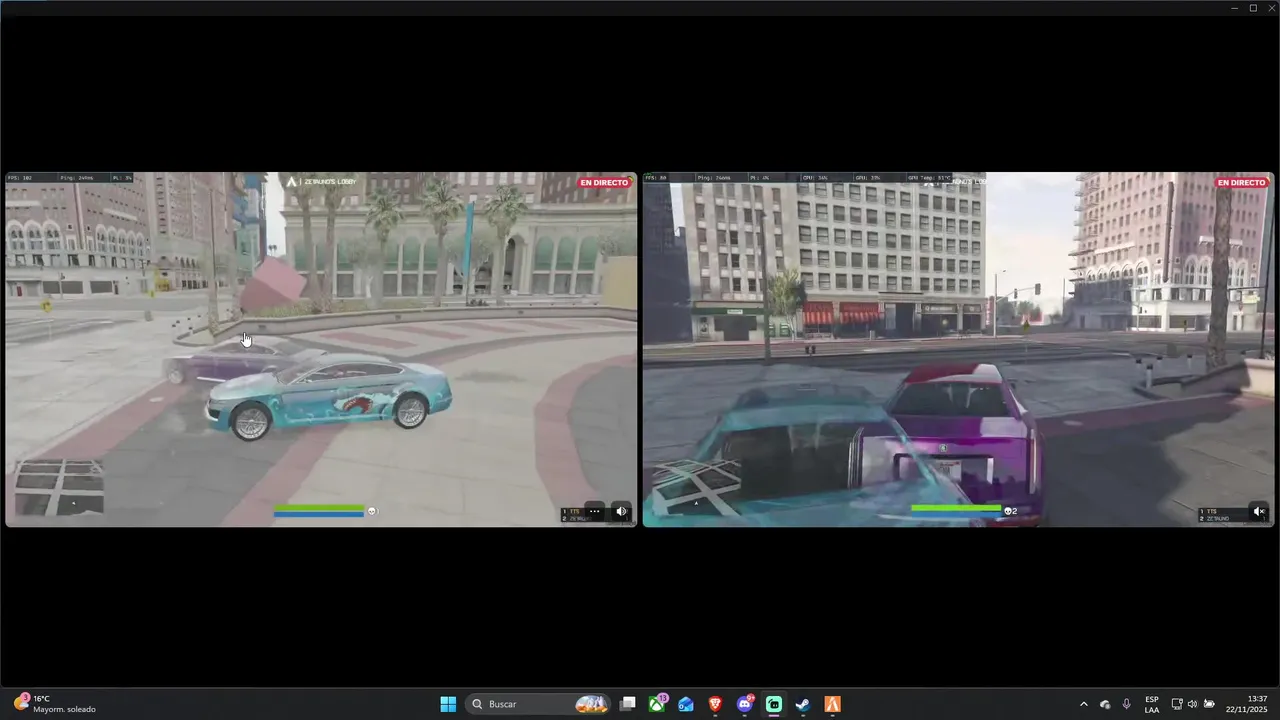
Task: Open the orange A app in the taskbar
Action: point(832,704)
